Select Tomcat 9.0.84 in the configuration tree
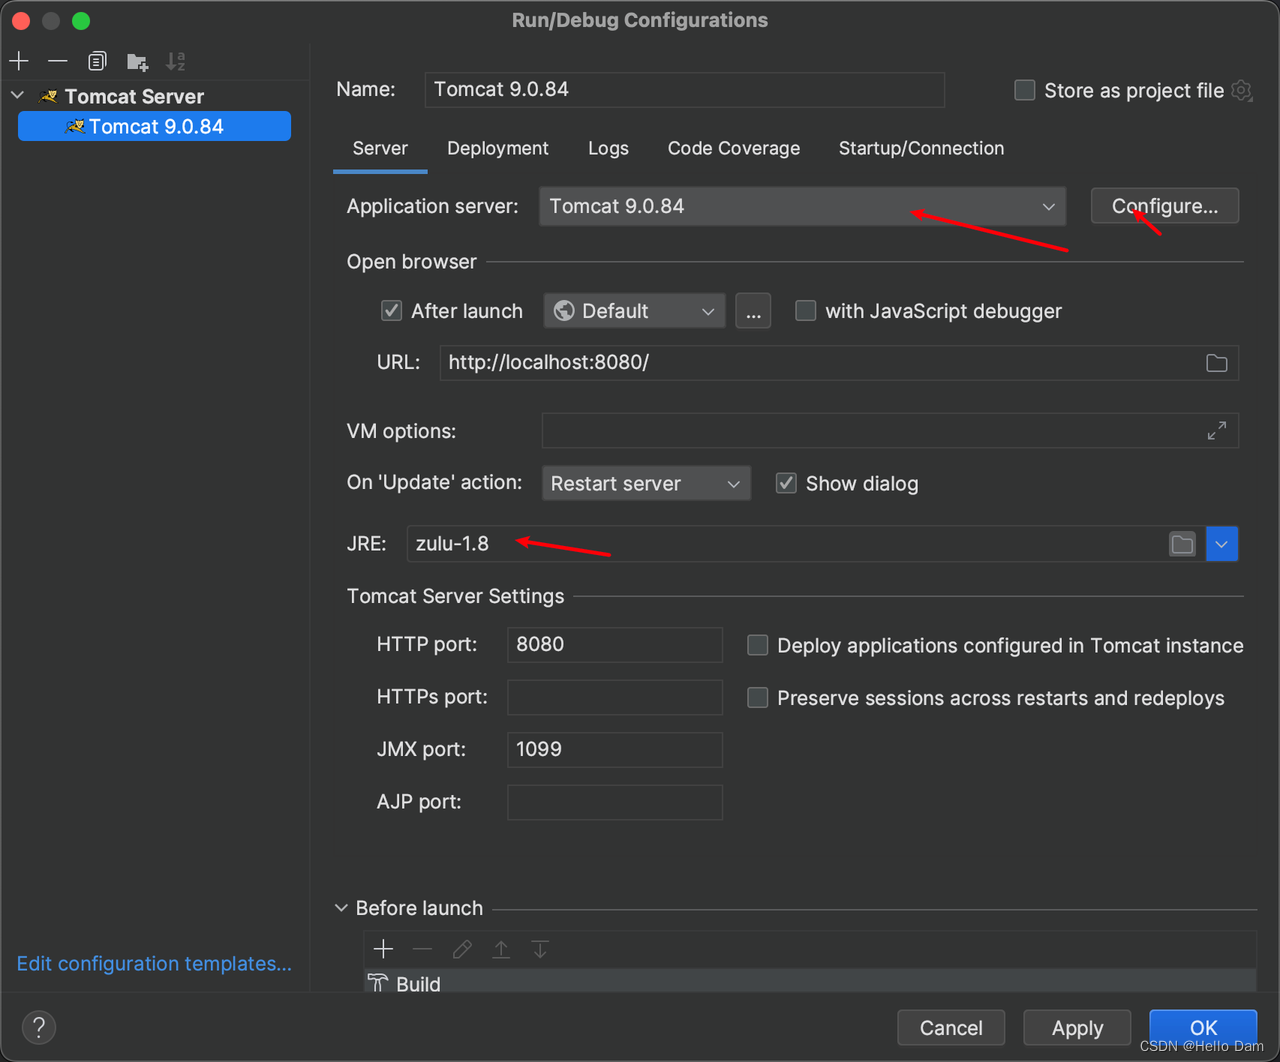Viewport: 1280px width, 1062px height. (155, 126)
